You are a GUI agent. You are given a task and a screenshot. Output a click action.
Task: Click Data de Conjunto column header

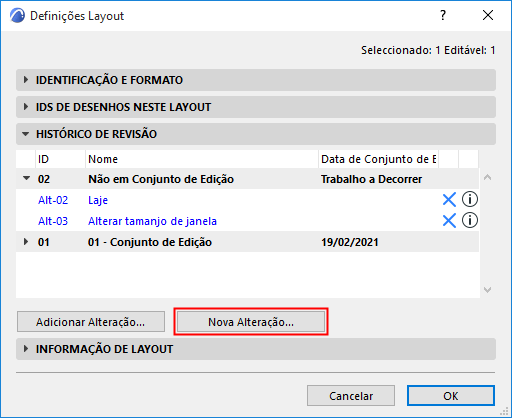(378, 159)
